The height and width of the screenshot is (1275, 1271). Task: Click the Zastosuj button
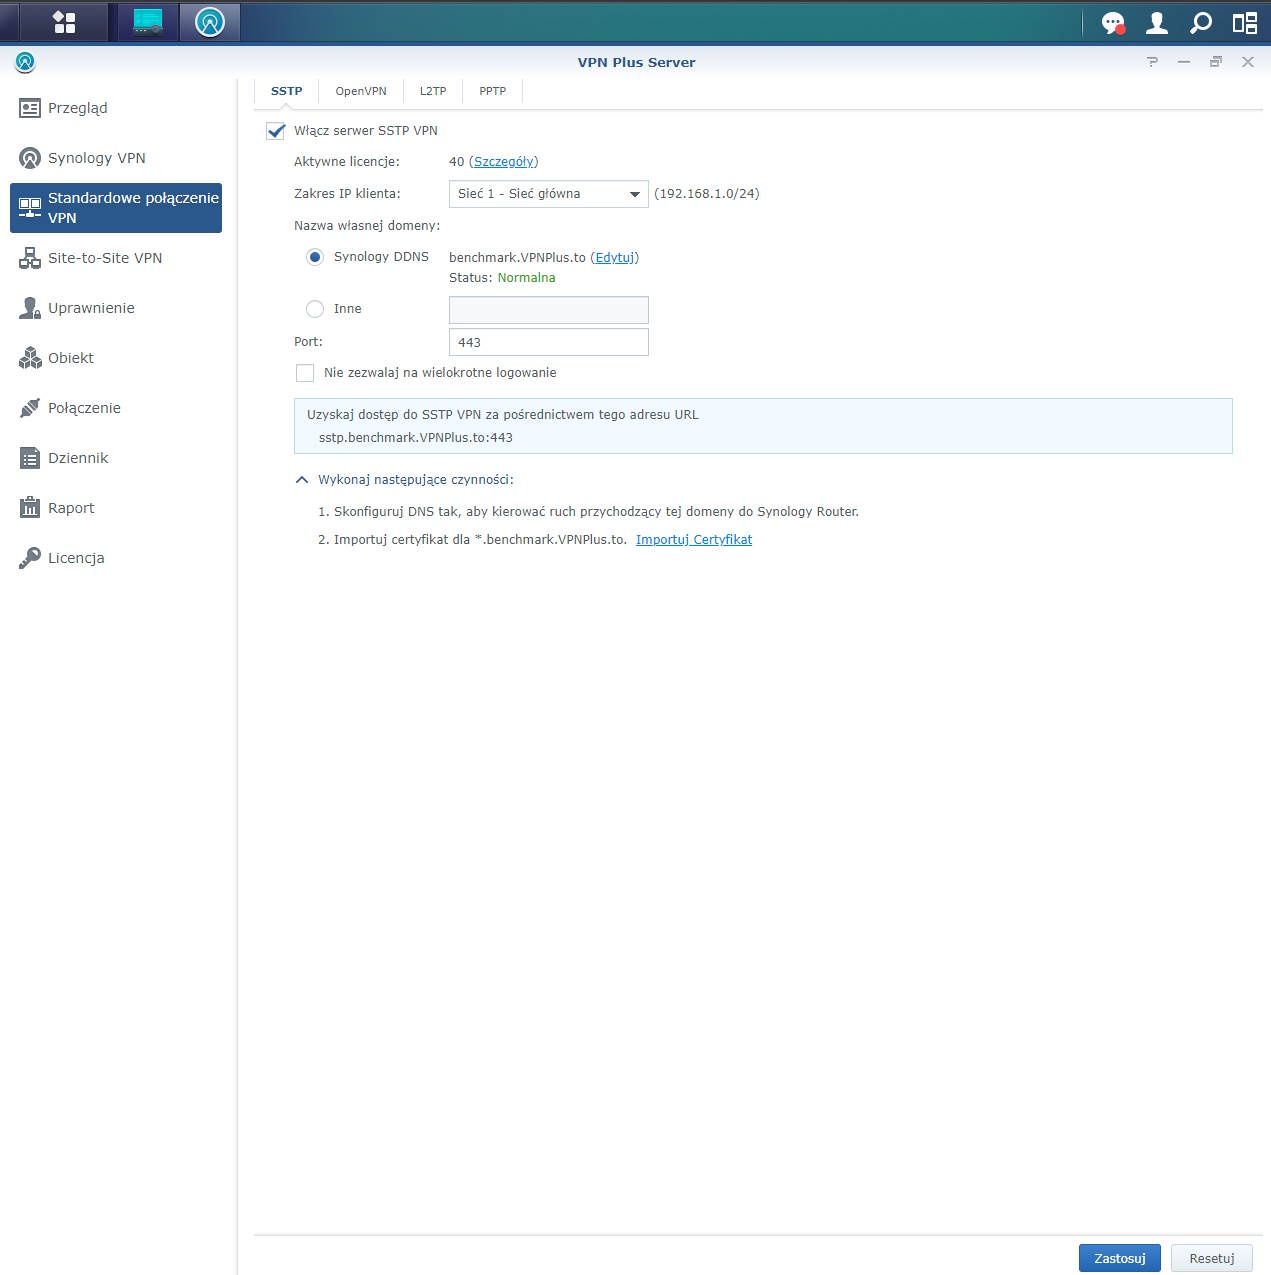(1120, 1258)
